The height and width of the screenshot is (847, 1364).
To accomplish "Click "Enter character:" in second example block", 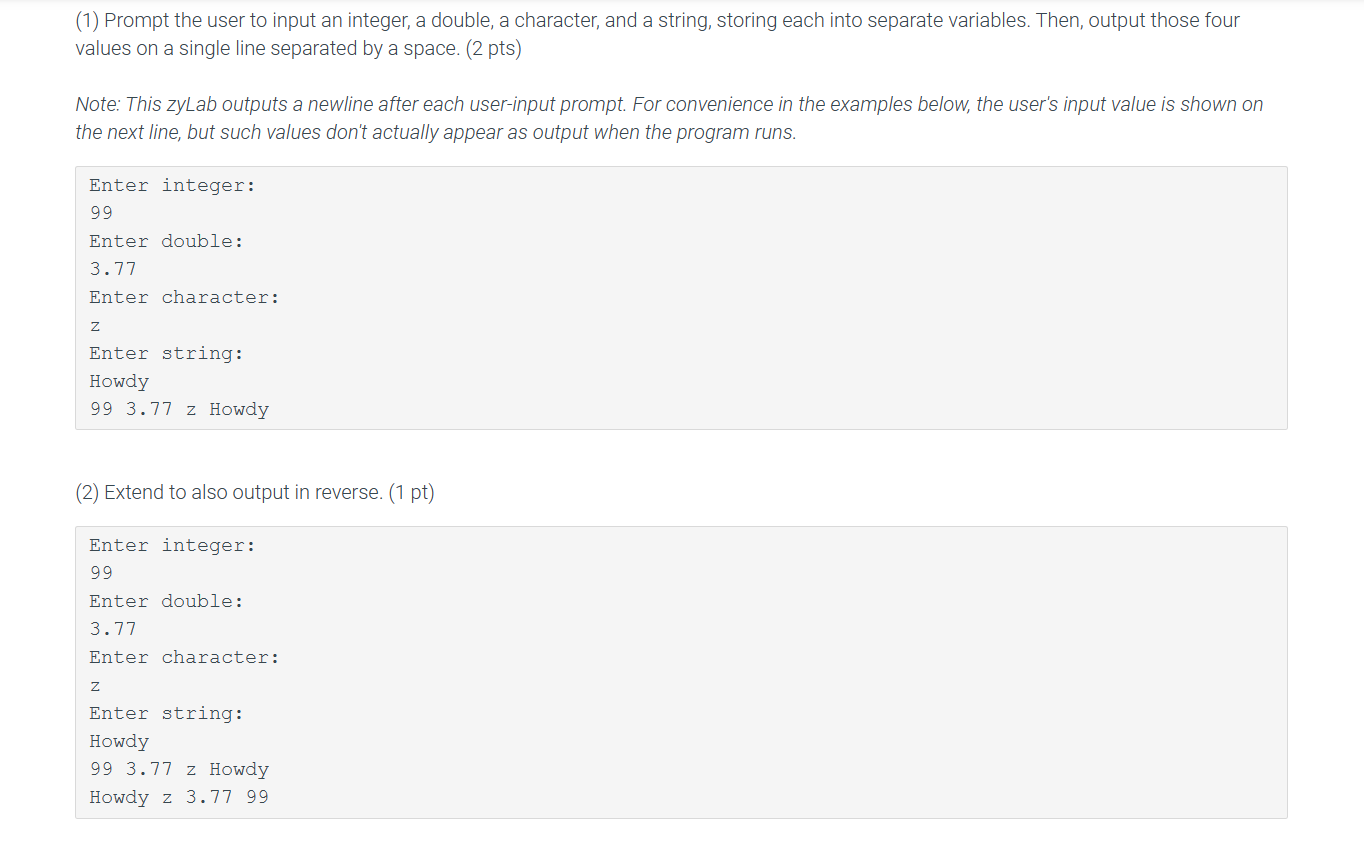I will 184,657.
